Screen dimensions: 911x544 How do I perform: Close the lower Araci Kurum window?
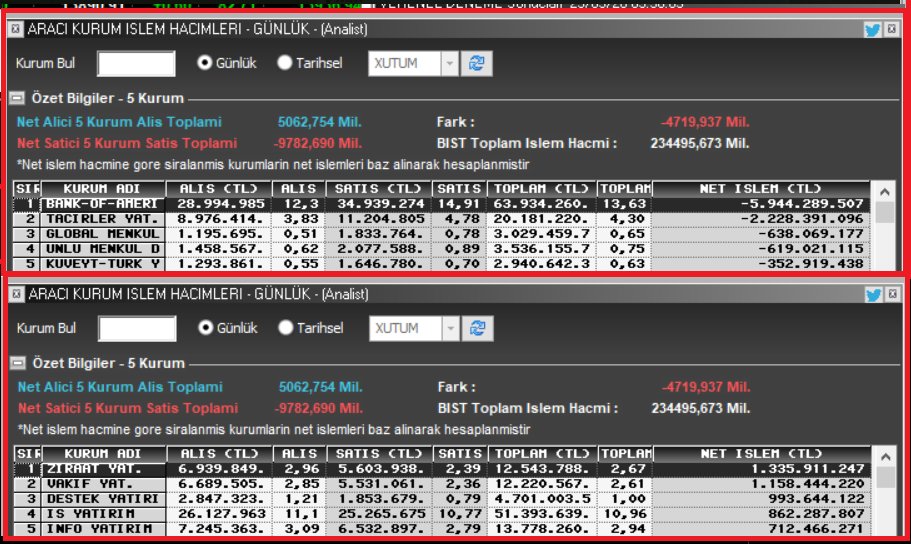click(893, 294)
